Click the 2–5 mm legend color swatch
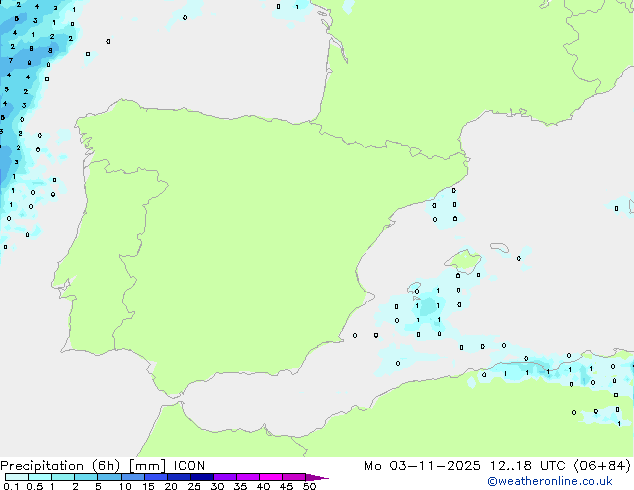 [x=86, y=477]
